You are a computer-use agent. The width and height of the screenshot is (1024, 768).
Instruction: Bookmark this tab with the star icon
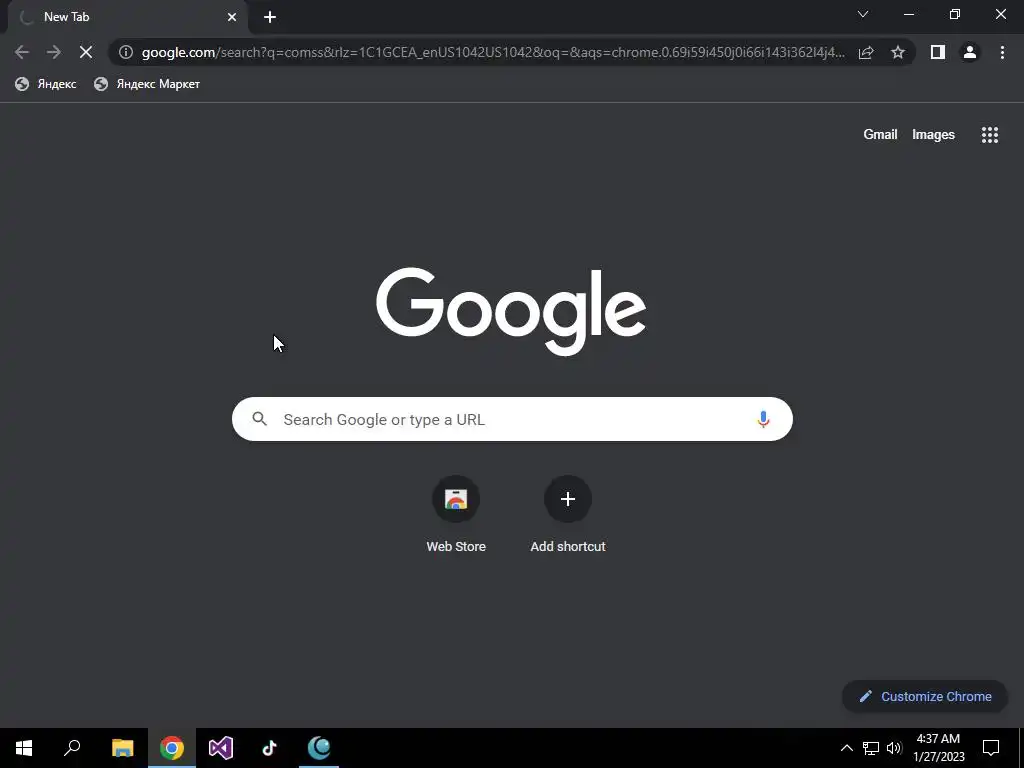tap(898, 52)
